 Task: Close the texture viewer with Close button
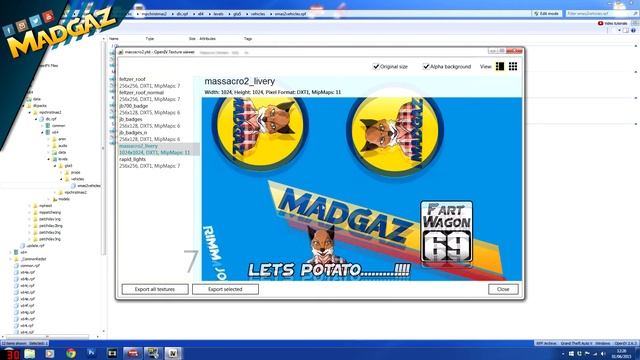pos(503,289)
